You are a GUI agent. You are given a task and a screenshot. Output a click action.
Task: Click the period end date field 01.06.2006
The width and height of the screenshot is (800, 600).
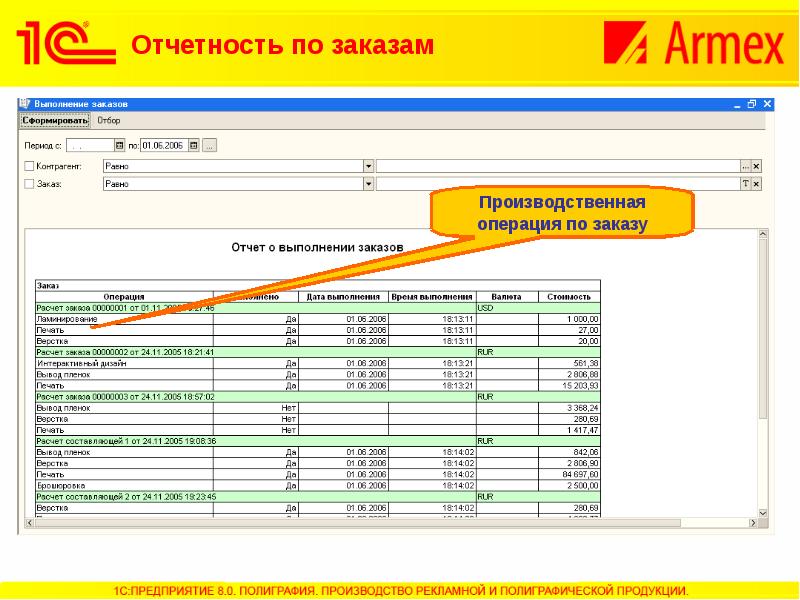tap(164, 145)
